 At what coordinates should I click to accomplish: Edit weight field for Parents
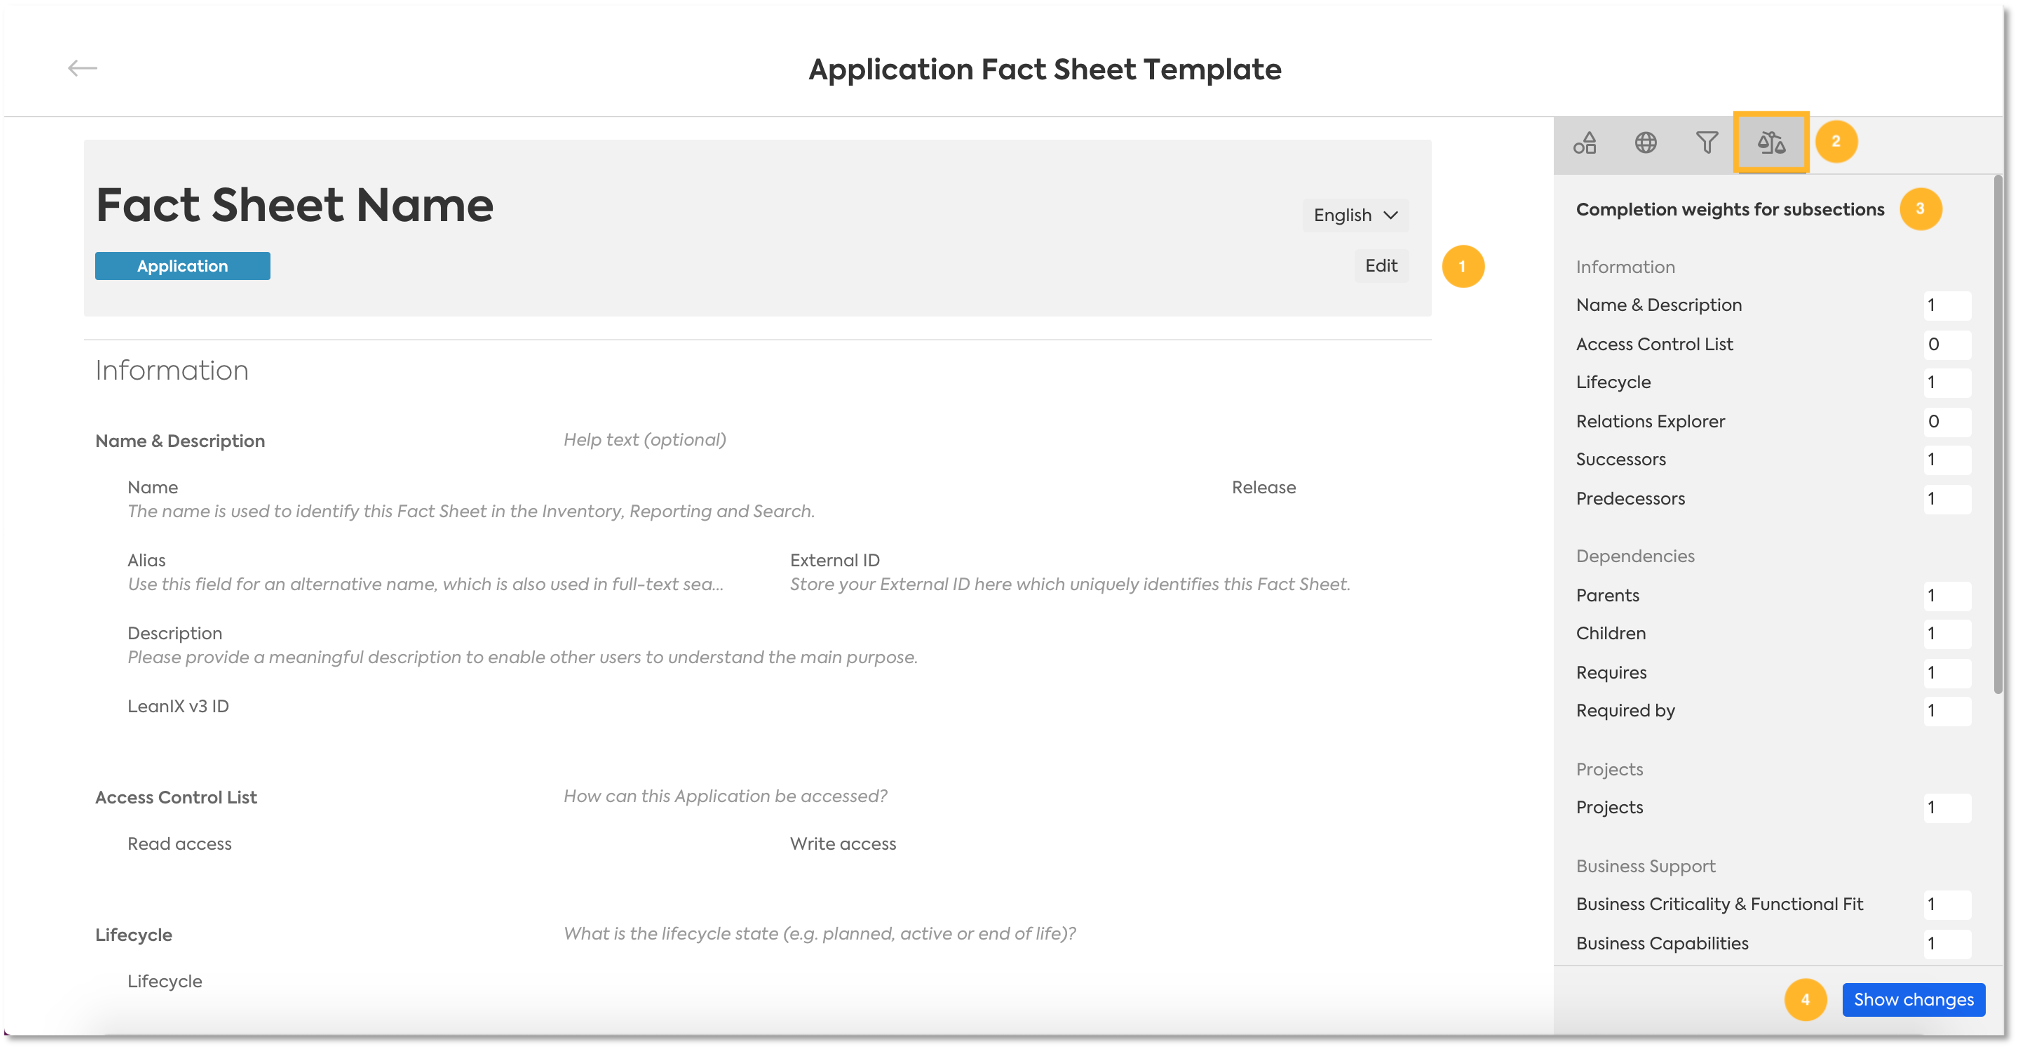coord(1946,596)
